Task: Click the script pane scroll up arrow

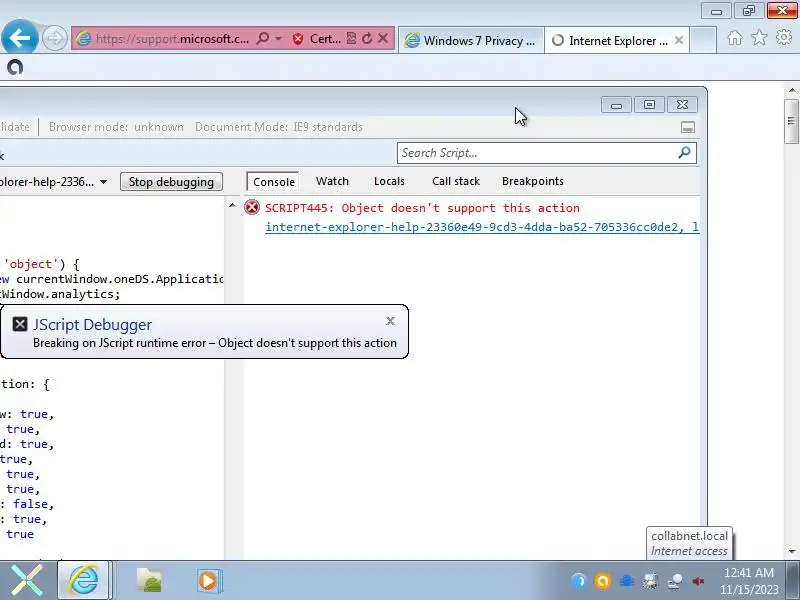Action: [232, 206]
